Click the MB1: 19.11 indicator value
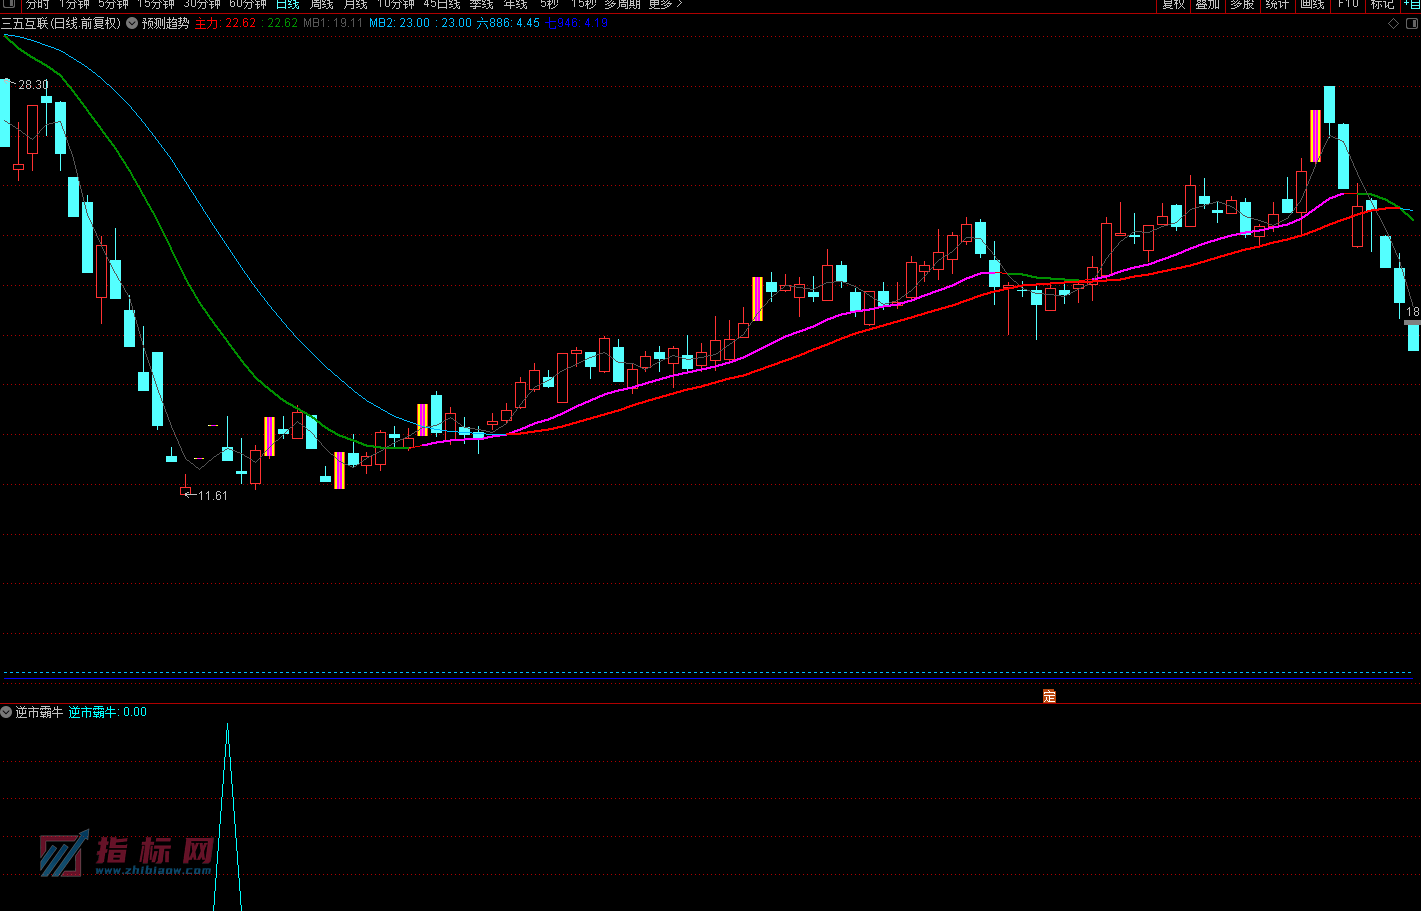This screenshot has width=1421, height=911. tap(333, 23)
